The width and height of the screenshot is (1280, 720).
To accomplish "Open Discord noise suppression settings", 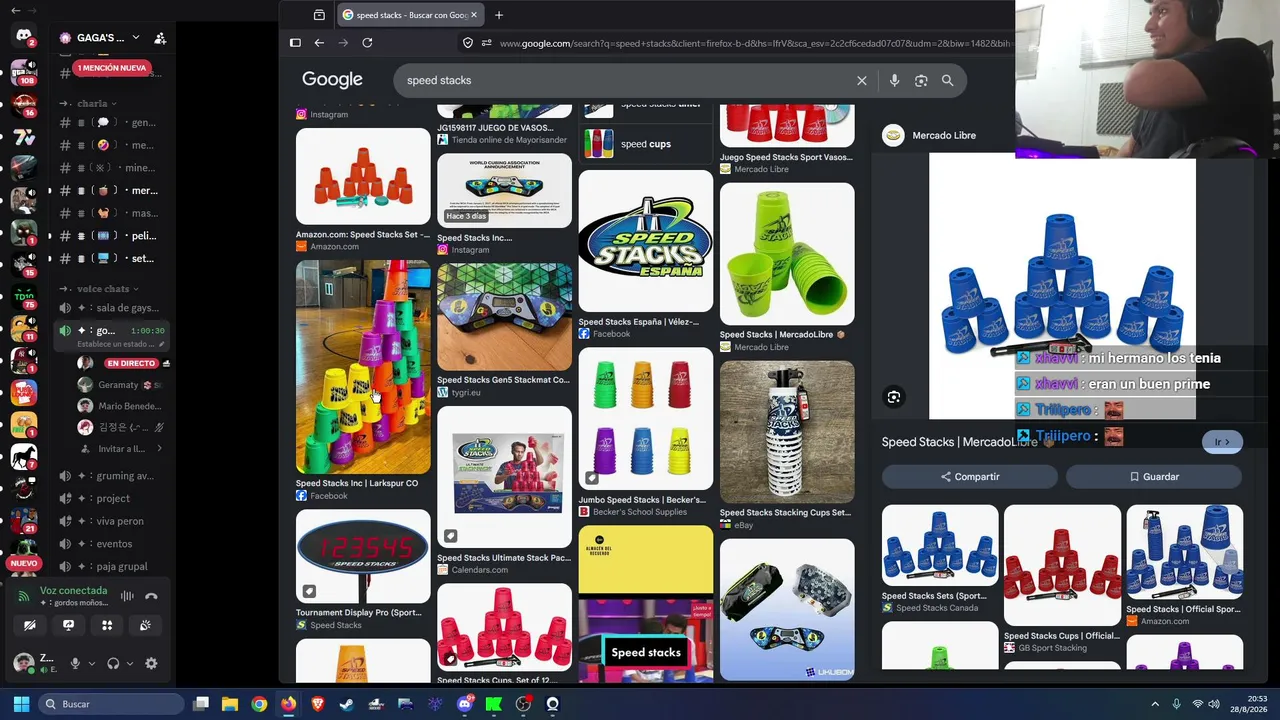I will [127, 596].
